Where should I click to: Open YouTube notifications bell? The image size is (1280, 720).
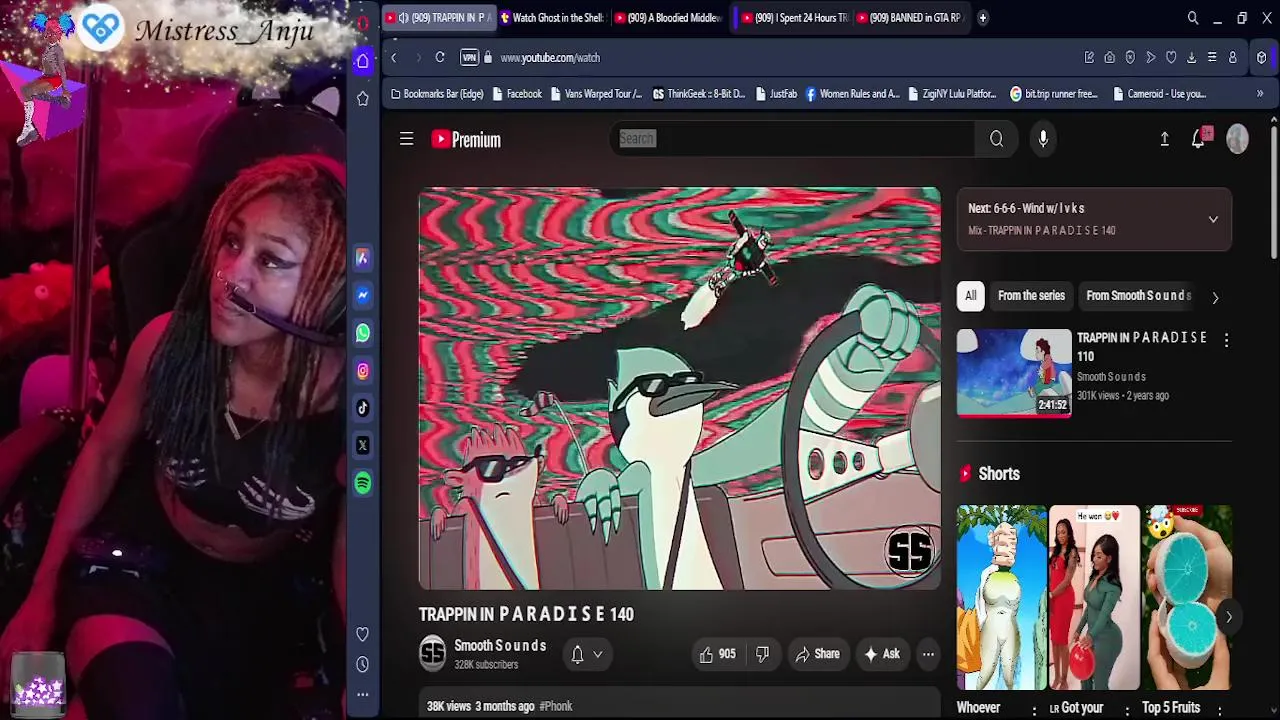point(1199,139)
